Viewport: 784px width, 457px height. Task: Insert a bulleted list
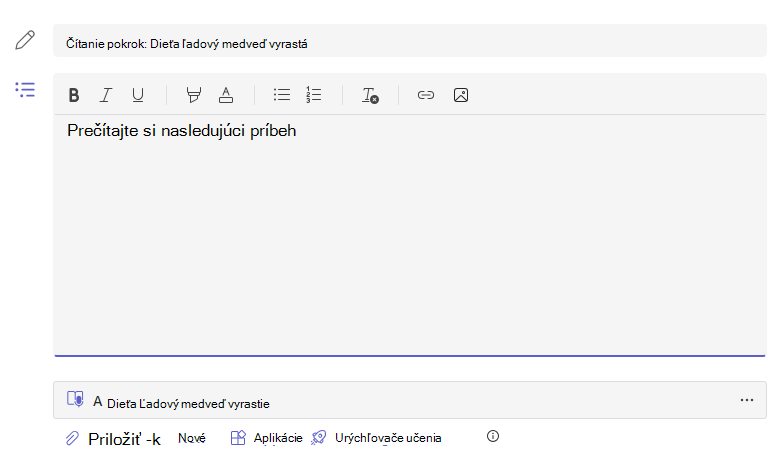(x=282, y=94)
